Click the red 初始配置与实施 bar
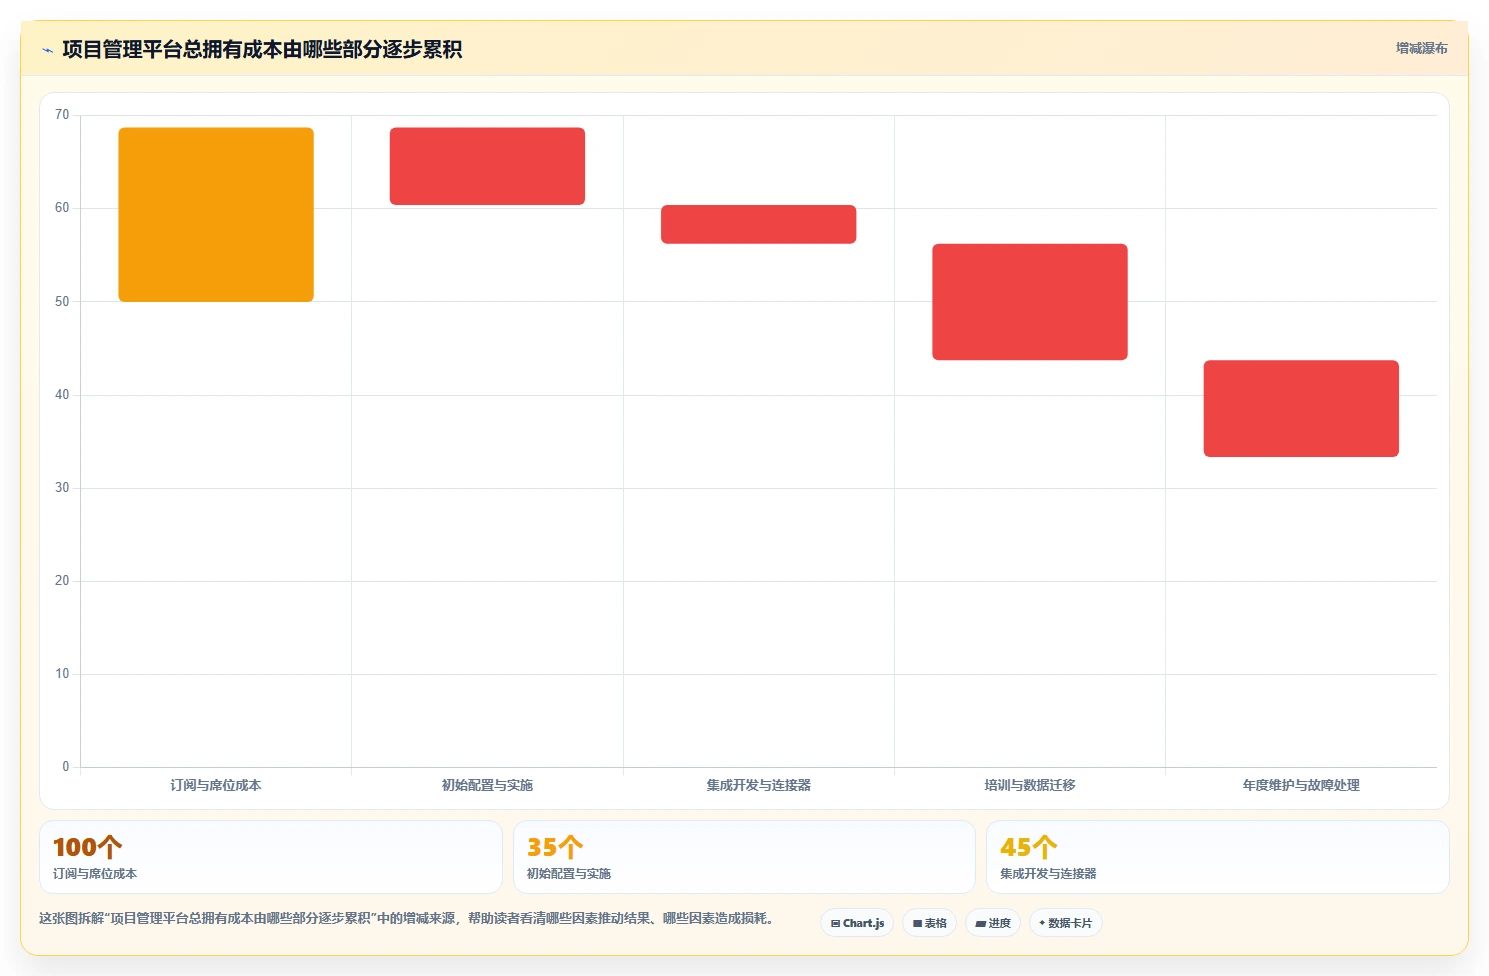 click(x=487, y=166)
